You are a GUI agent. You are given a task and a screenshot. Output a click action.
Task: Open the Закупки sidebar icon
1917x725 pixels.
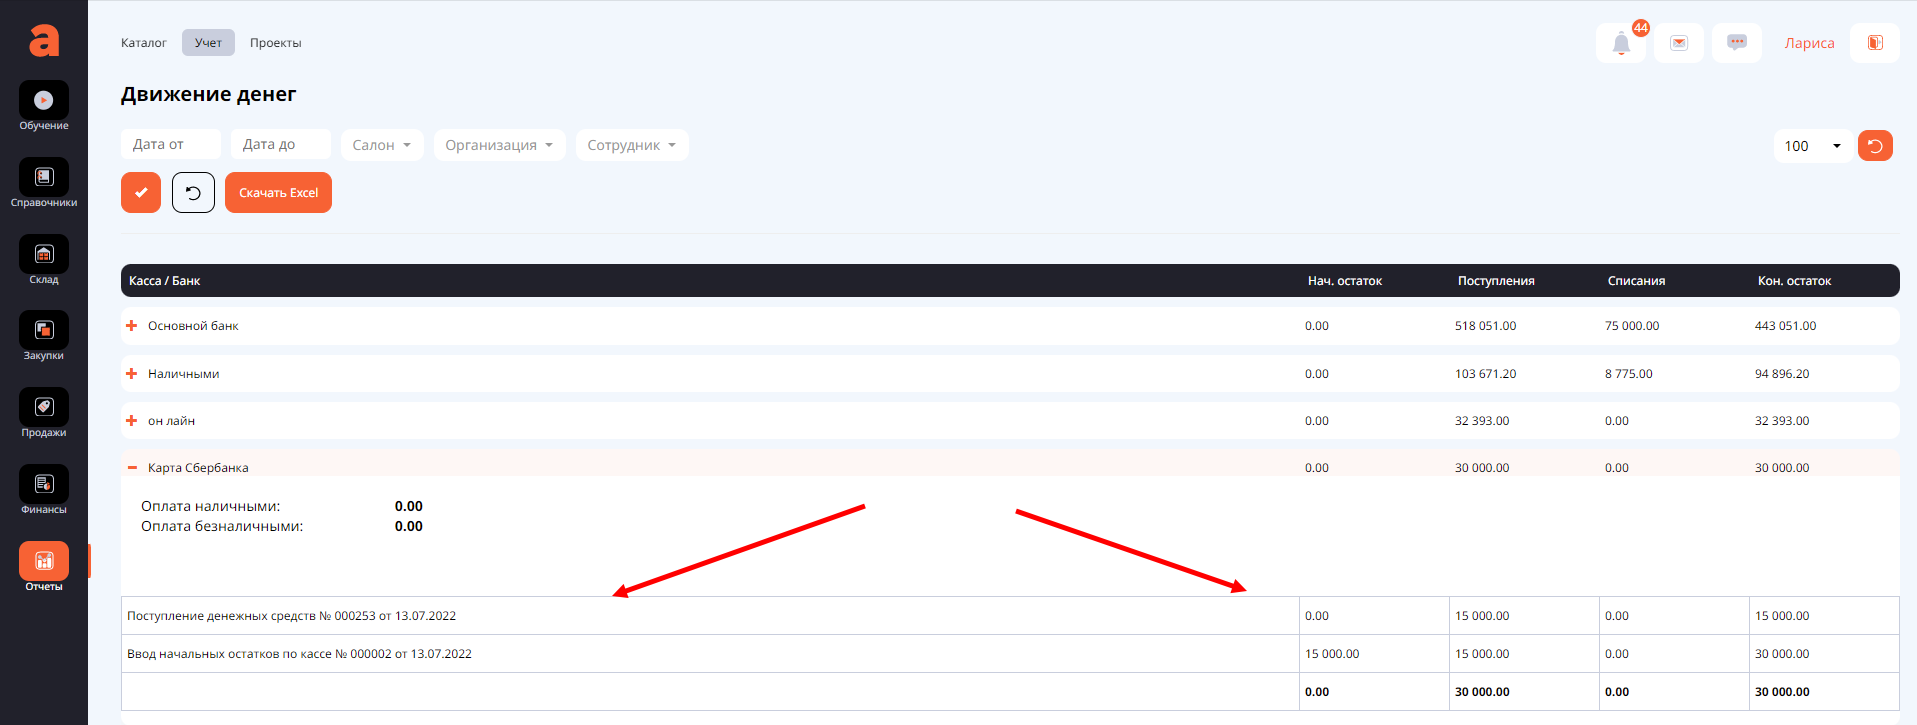(x=44, y=331)
